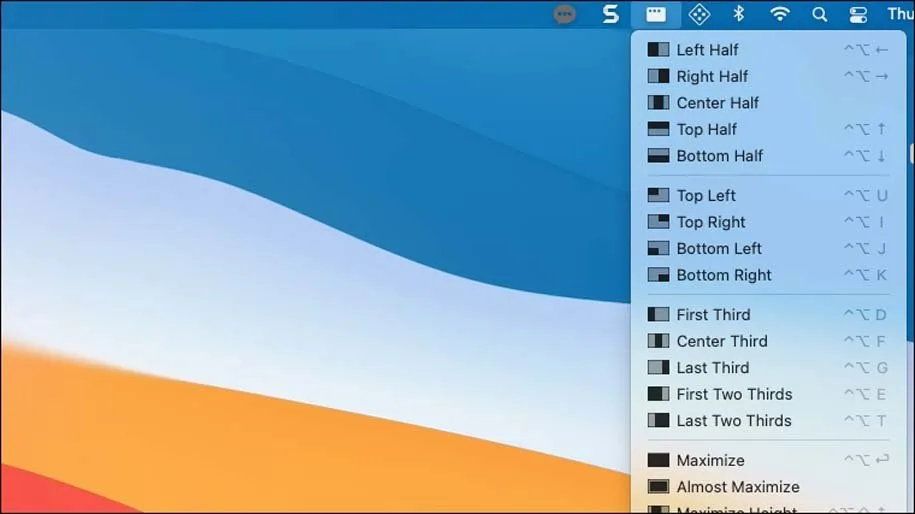915x514 pixels.
Task: Open Control Center toggles icon
Action: pyautogui.click(x=858, y=14)
